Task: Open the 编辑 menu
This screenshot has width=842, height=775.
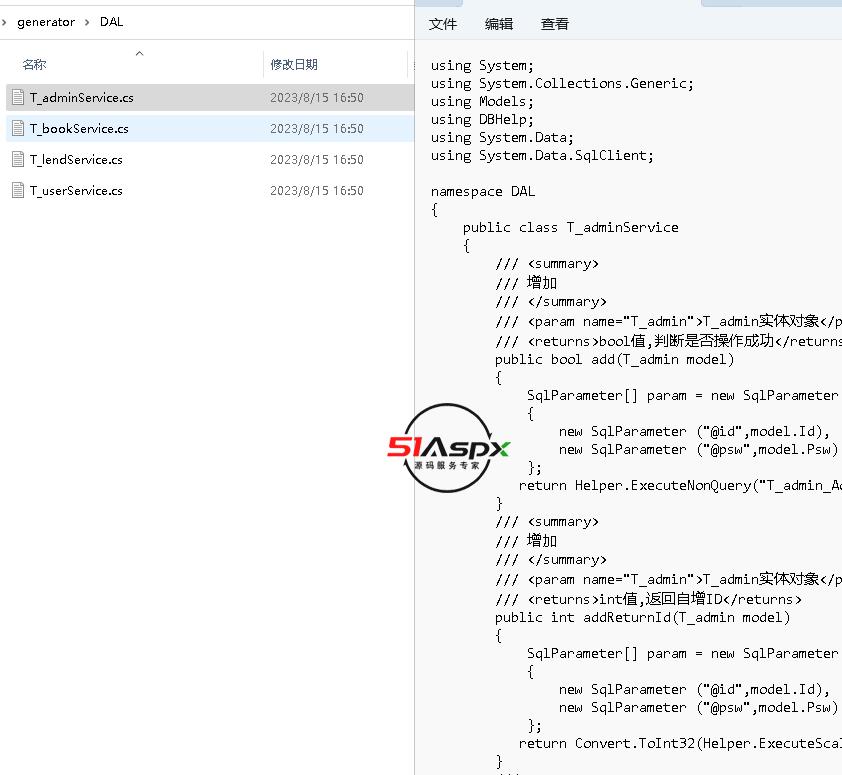Action: [499, 24]
